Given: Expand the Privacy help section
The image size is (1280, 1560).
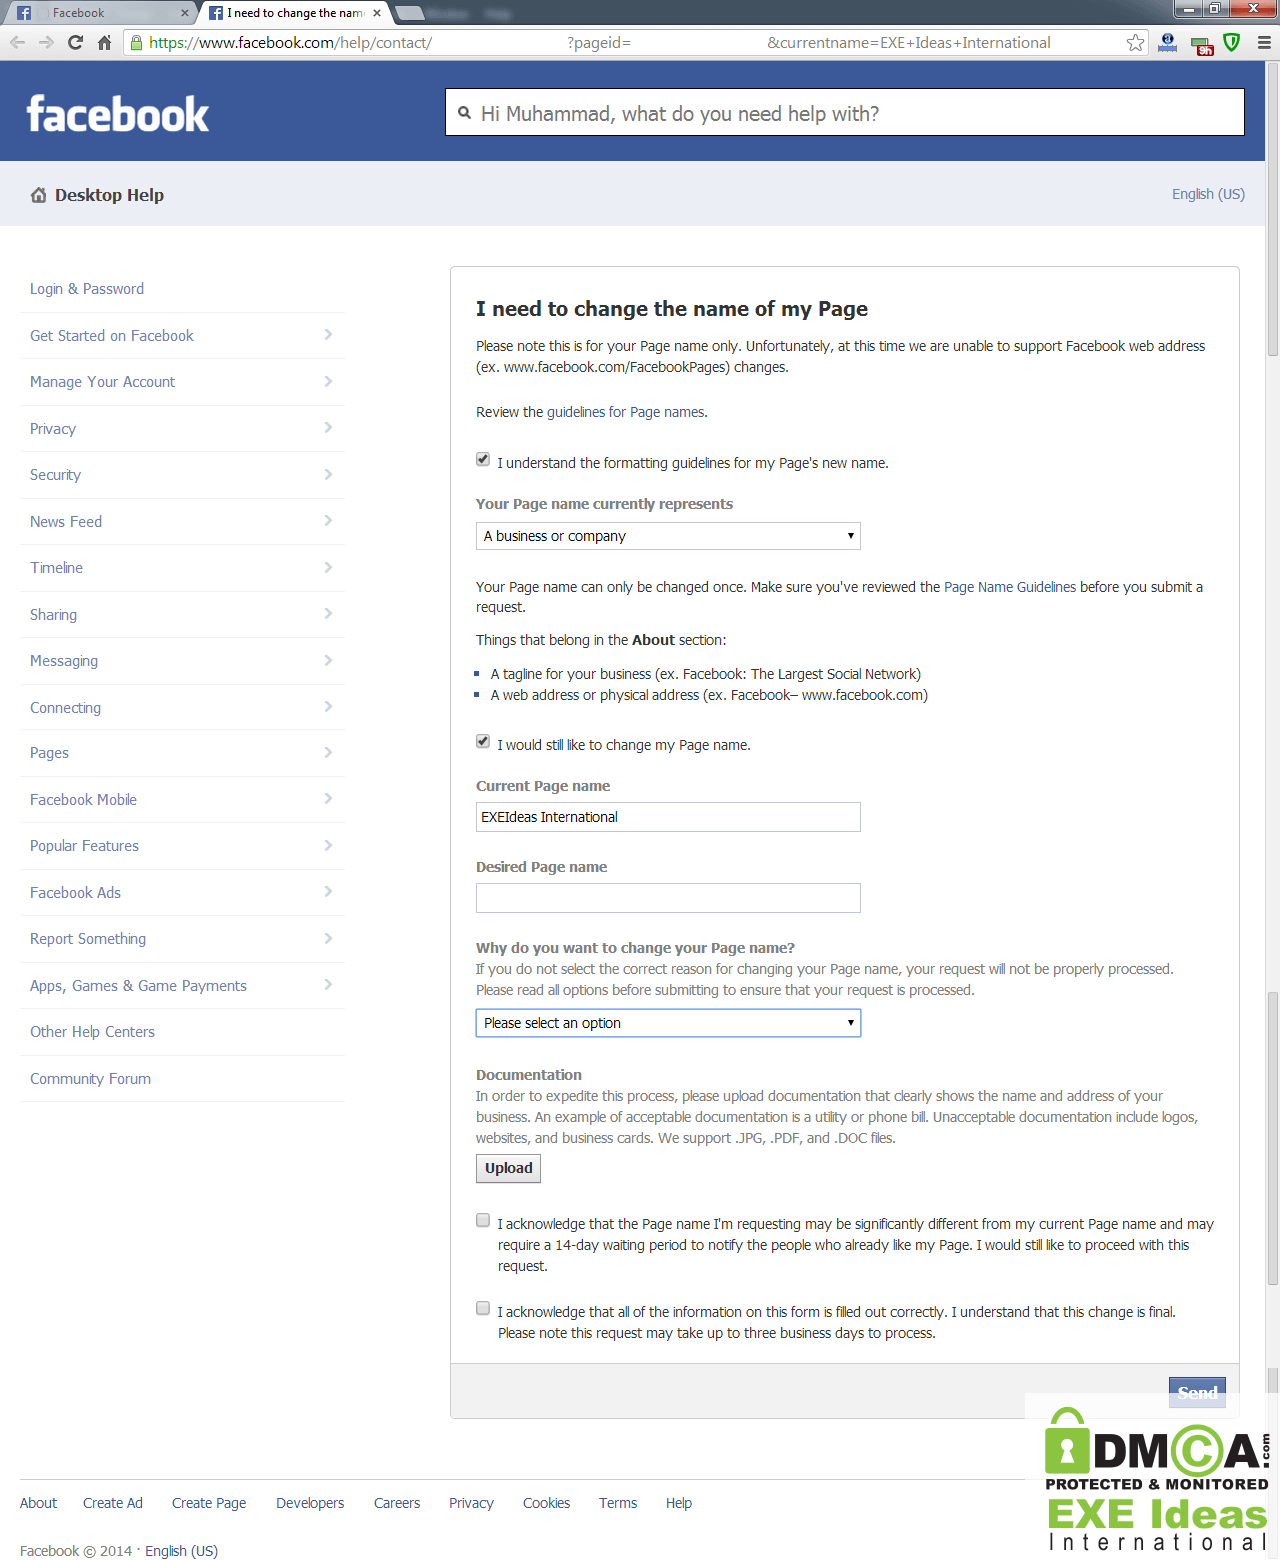Looking at the screenshot, I should (x=182, y=429).
